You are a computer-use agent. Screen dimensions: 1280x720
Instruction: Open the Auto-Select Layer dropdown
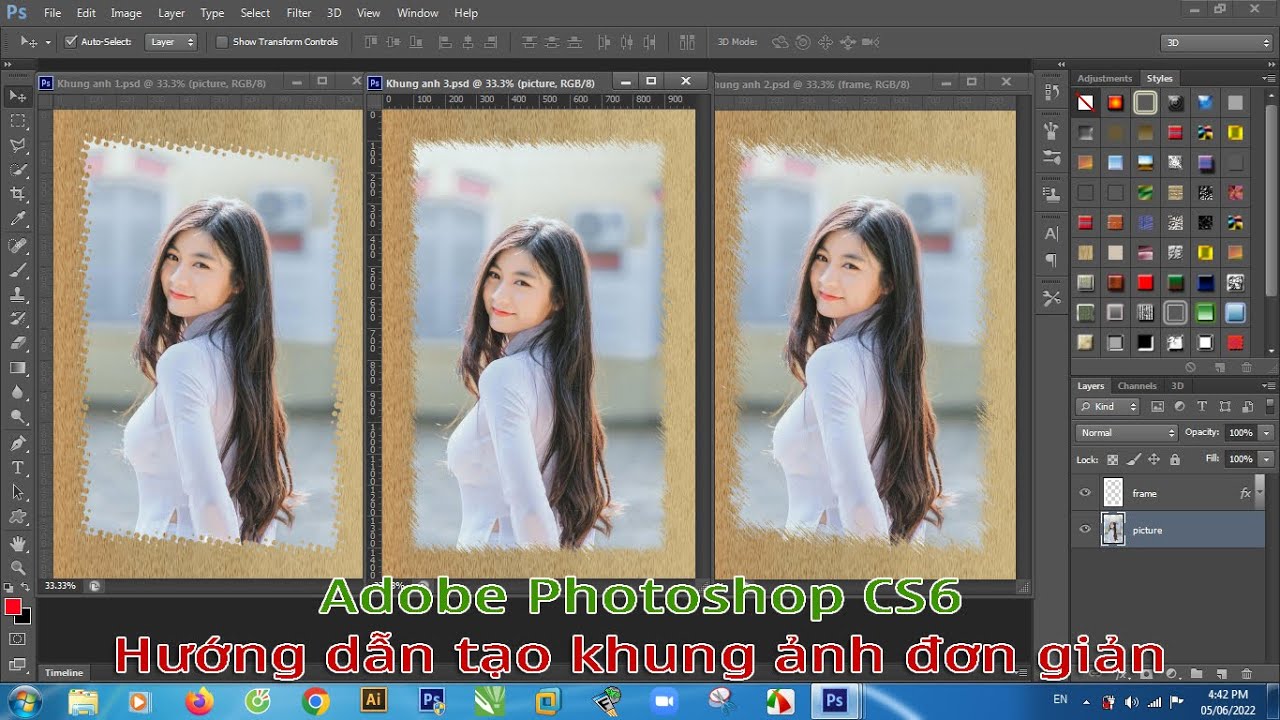click(171, 42)
